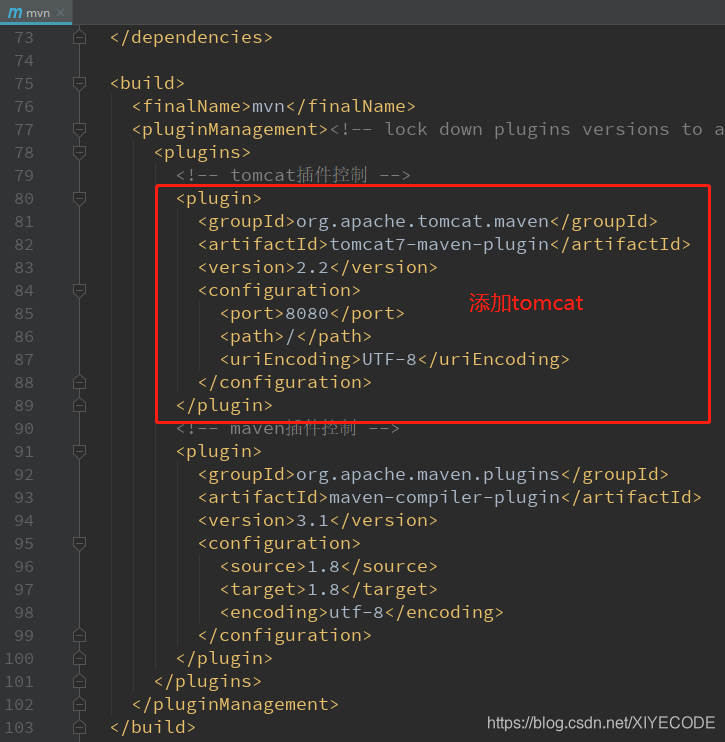Viewport: 725px width, 742px height.
Task: Click line number 74 in gutter
Action: click(x=24, y=61)
